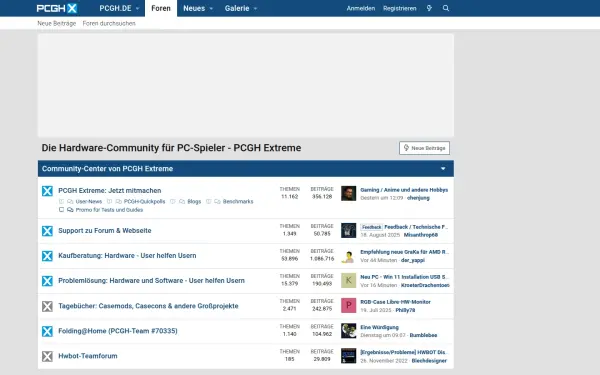The image size is (600, 375).
Task: Open Promo für Tests und Guides subforum
Action: (109, 210)
